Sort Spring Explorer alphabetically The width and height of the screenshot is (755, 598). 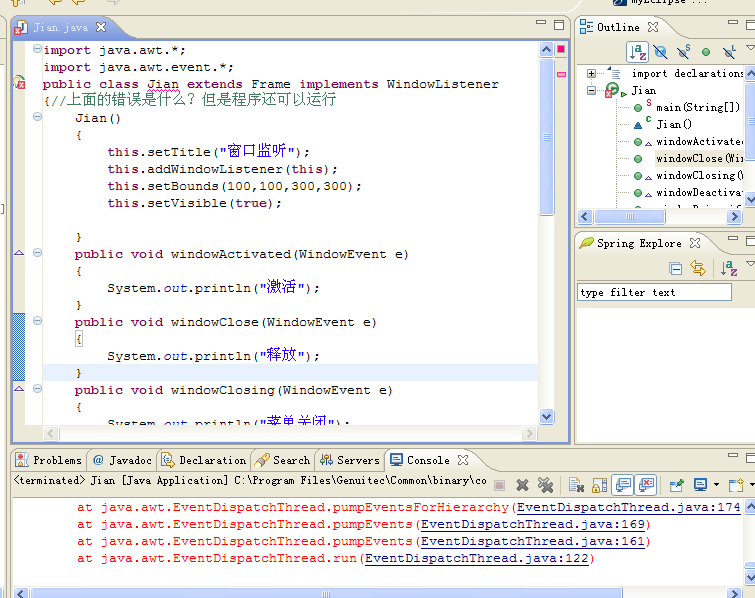click(x=729, y=268)
